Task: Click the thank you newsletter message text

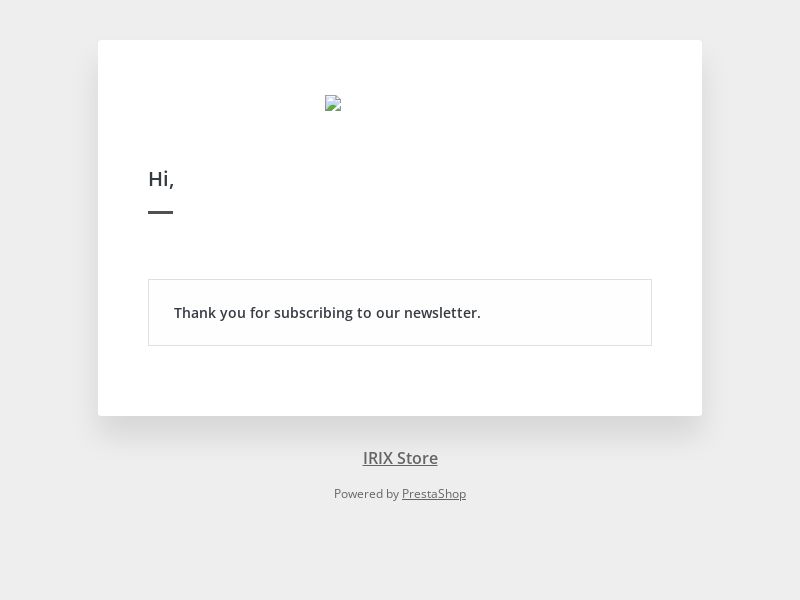Action: pyautogui.click(x=327, y=313)
